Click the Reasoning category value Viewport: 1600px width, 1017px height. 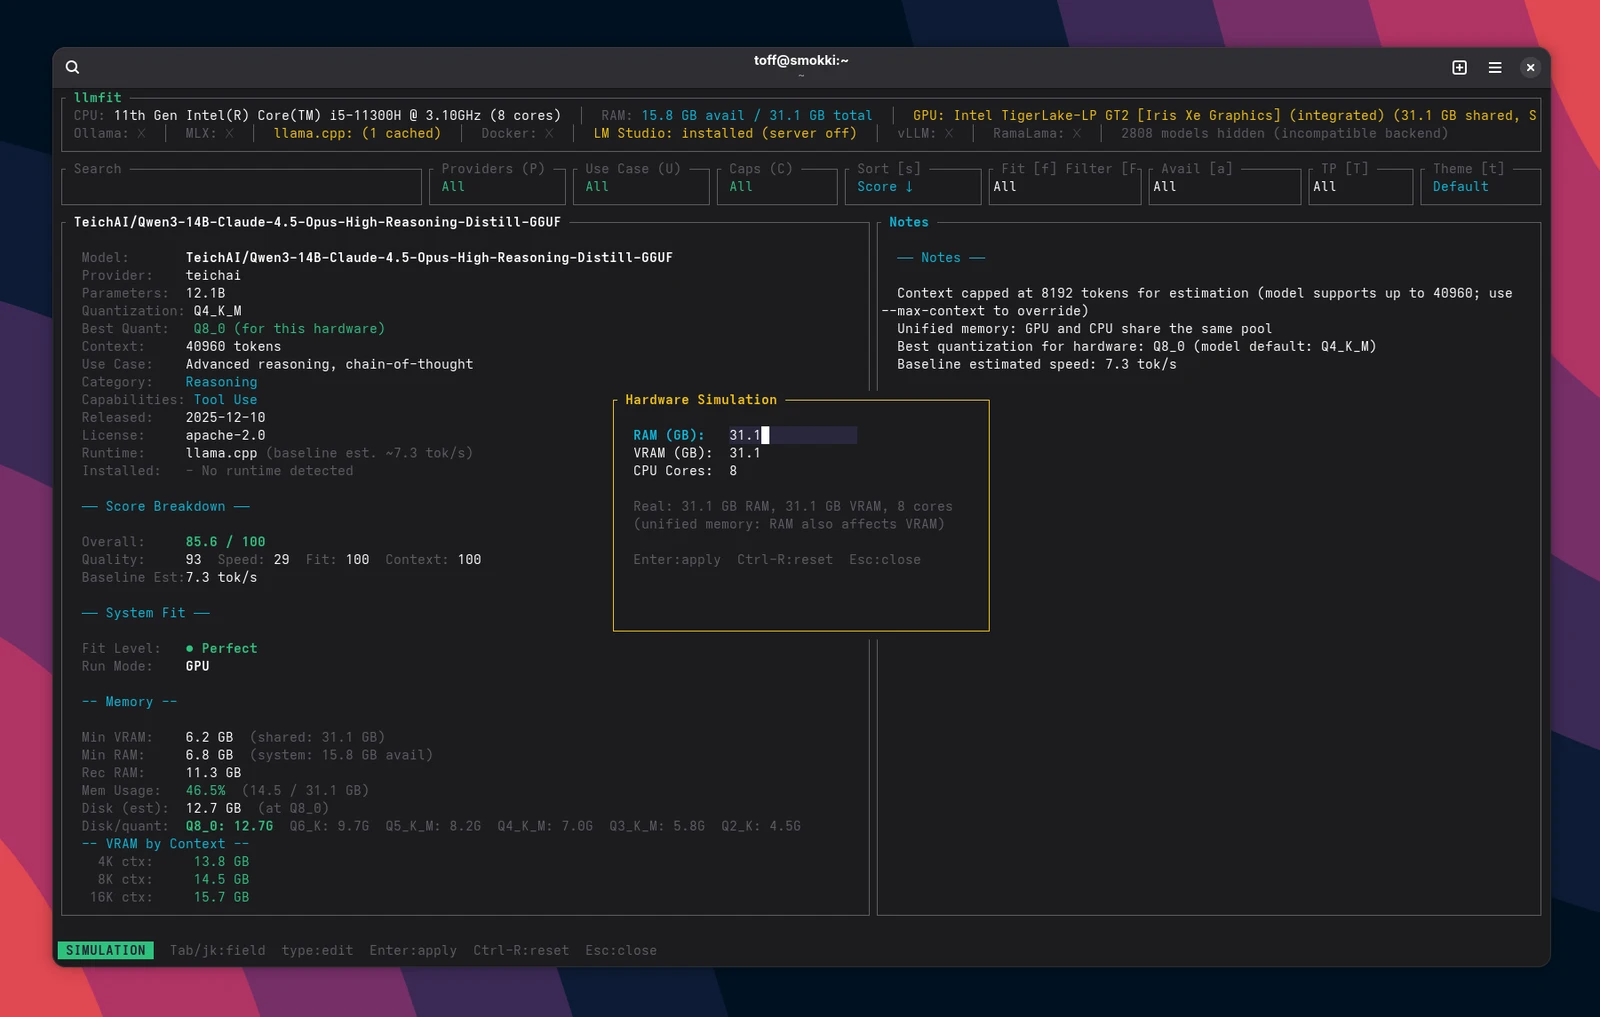pos(221,382)
